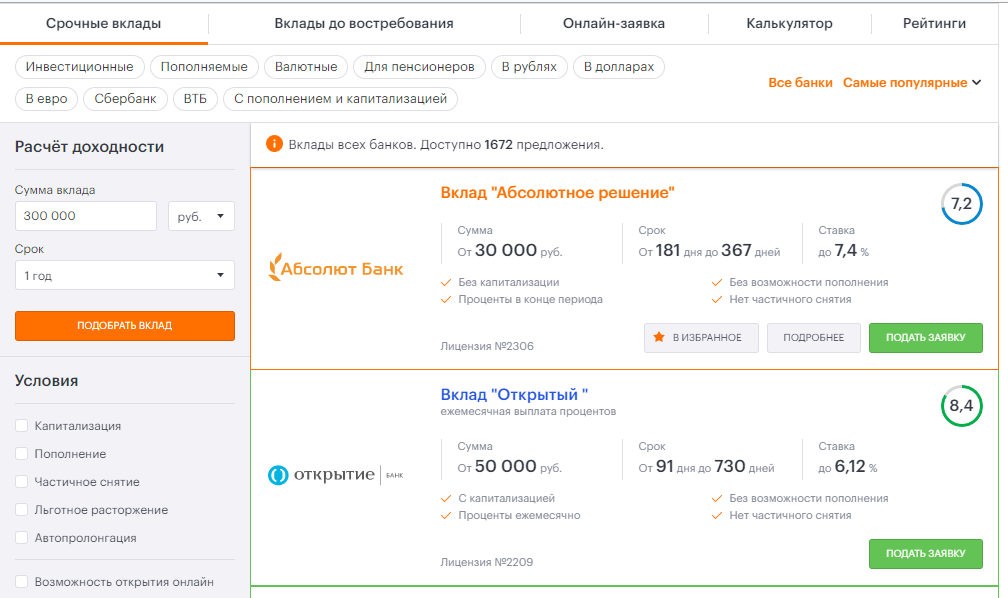Click the От 30 000 руб. amount
1008x598 pixels.
coord(510,250)
